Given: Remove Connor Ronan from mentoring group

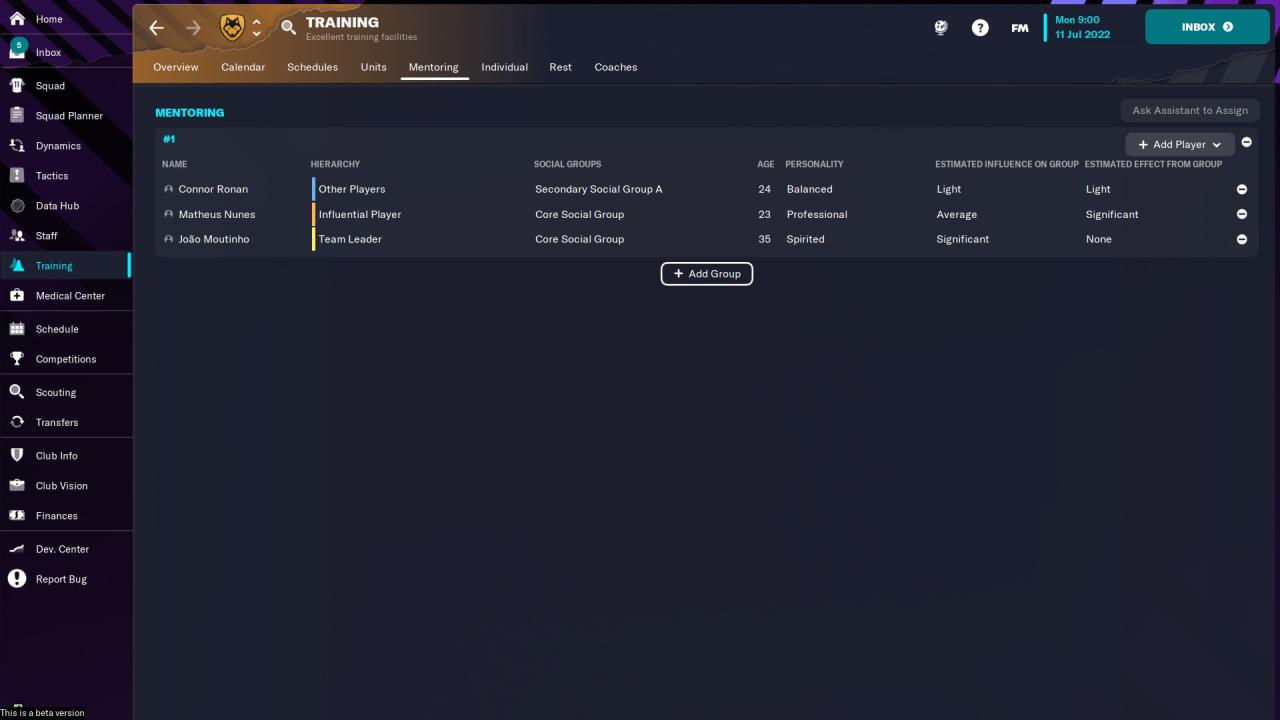Looking at the screenshot, I should pos(1242,189).
